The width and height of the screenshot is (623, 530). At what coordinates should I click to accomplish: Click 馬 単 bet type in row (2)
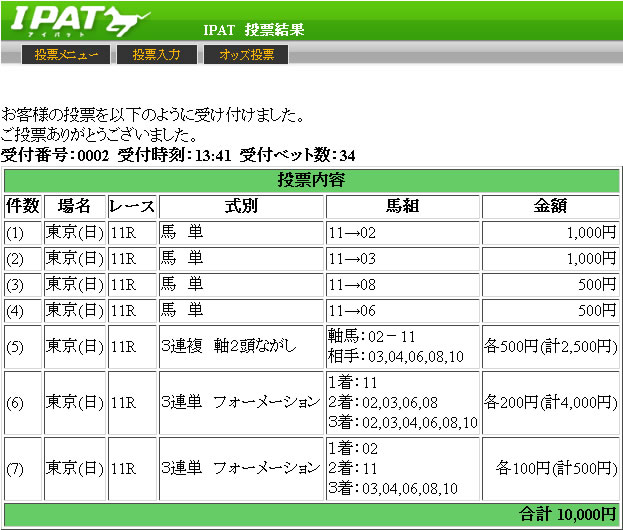point(241,259)
